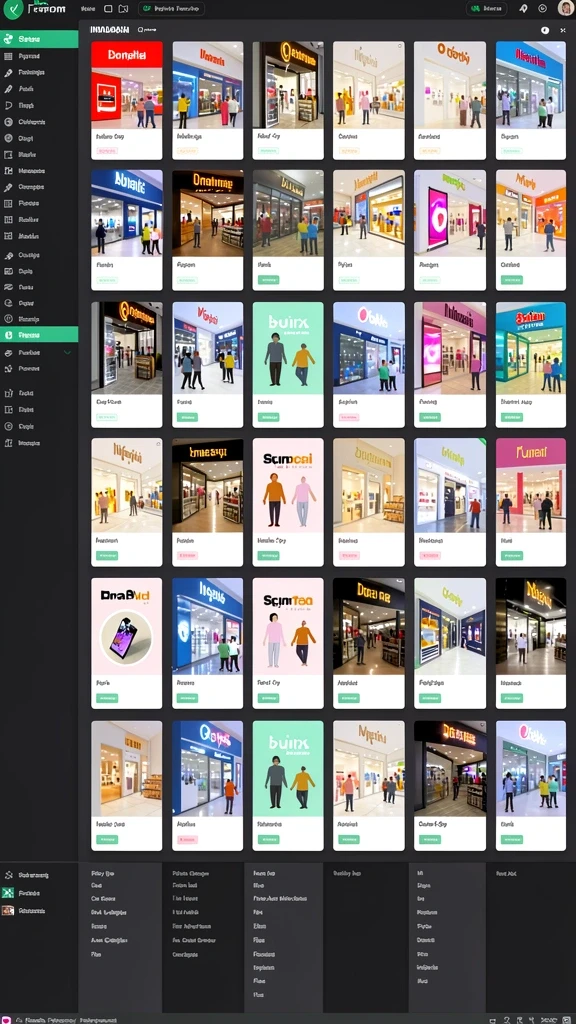The height and width of the screenshot is (1024, 576).
Task: Click the square panel icon in the top bar
Action: (x=108, y=9)
